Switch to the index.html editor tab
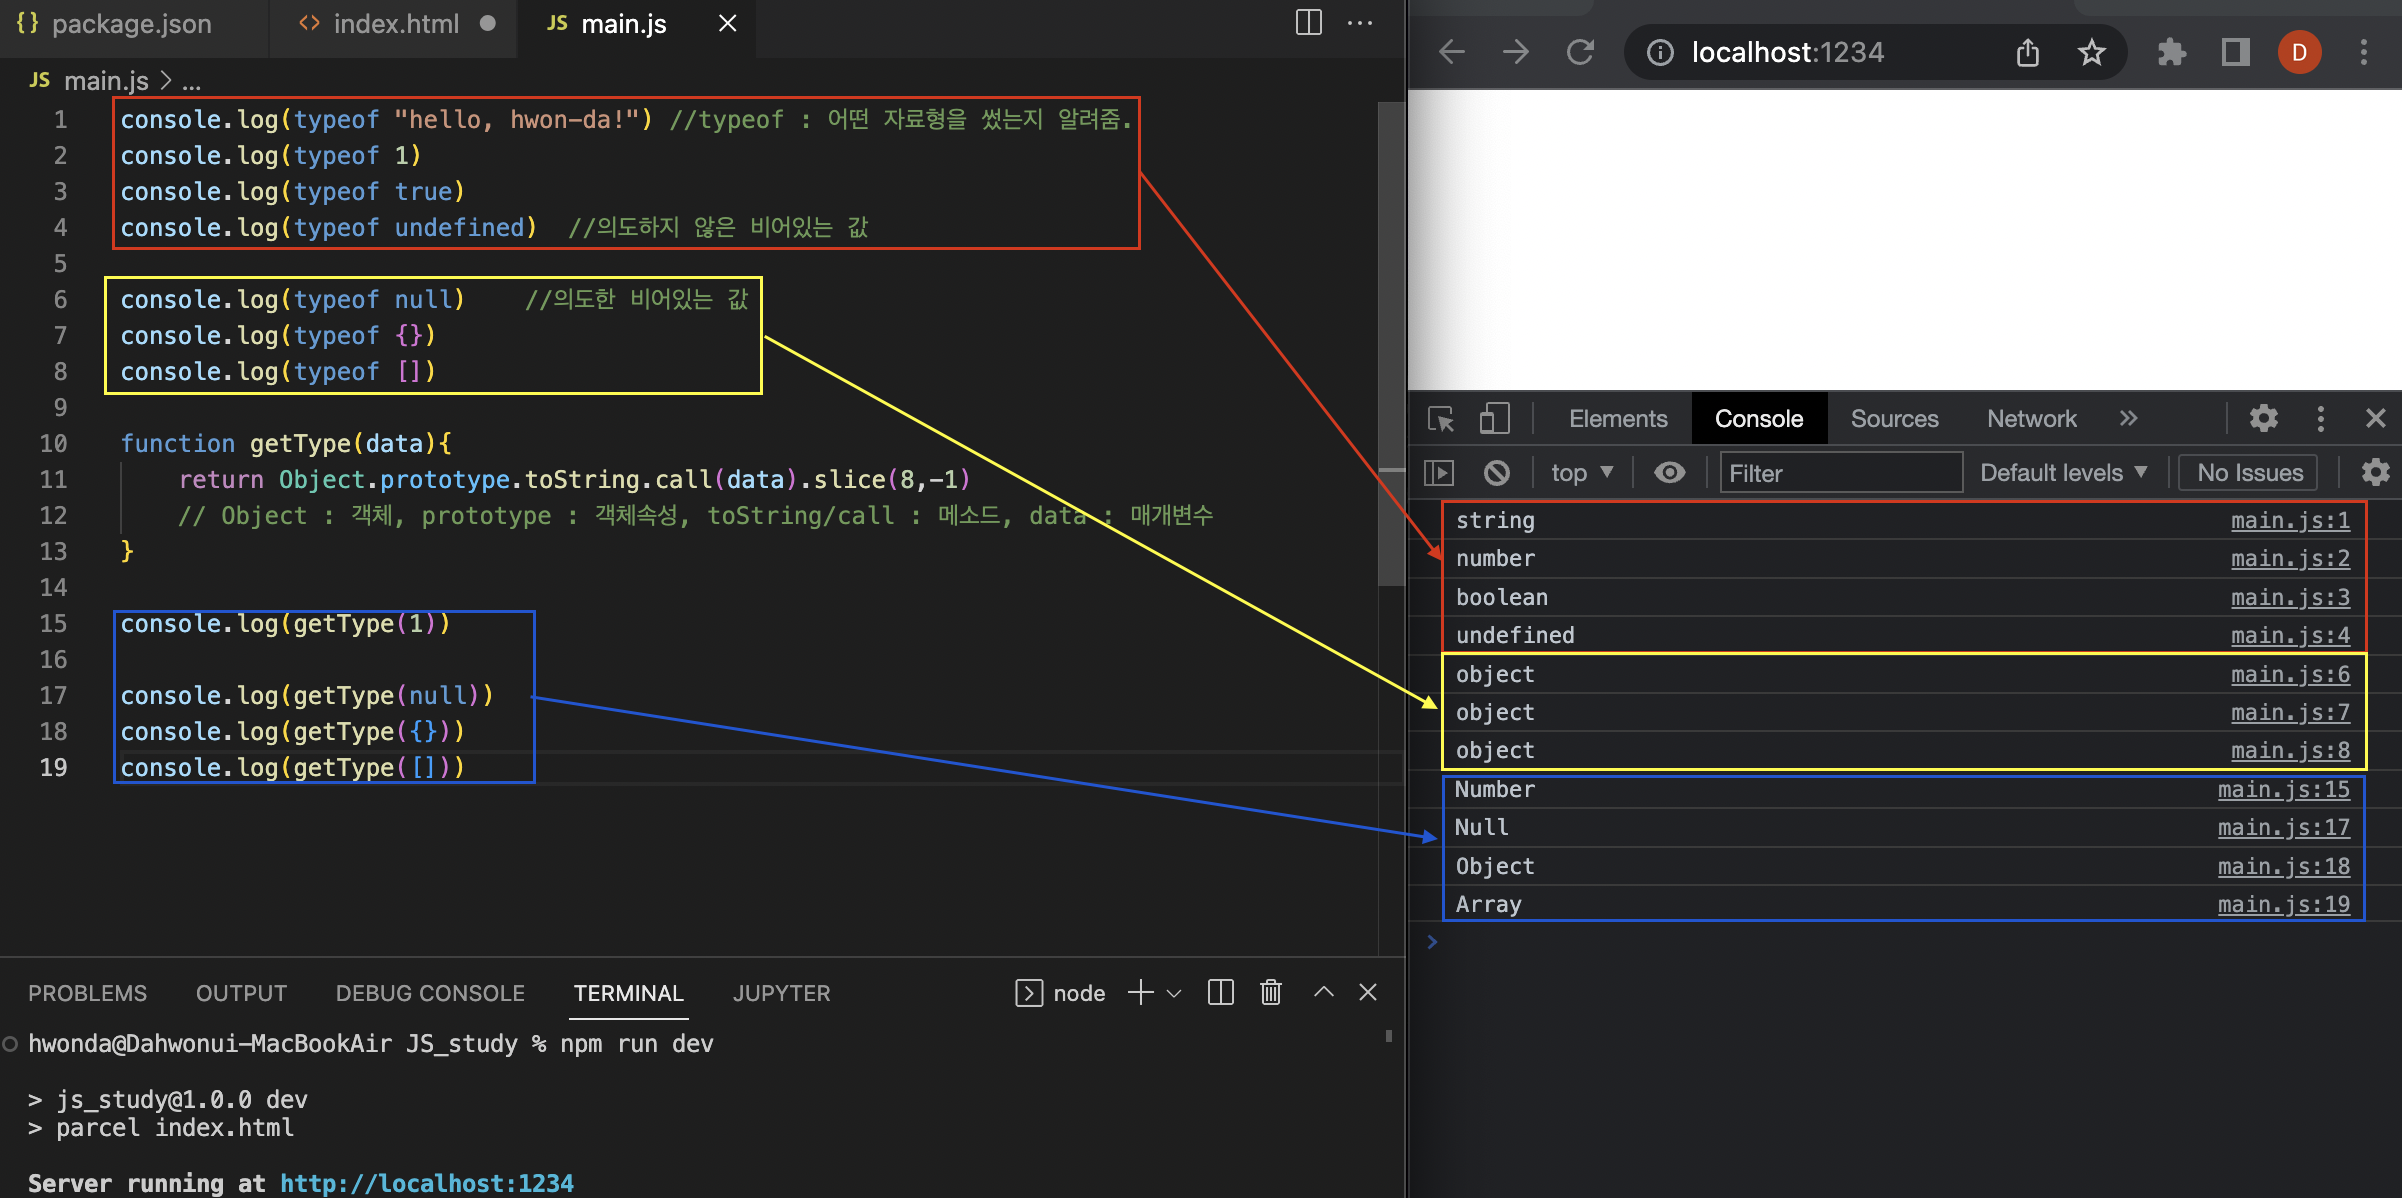Image resolution: width=2402 pixels, height=1198 pixels. 395,24
